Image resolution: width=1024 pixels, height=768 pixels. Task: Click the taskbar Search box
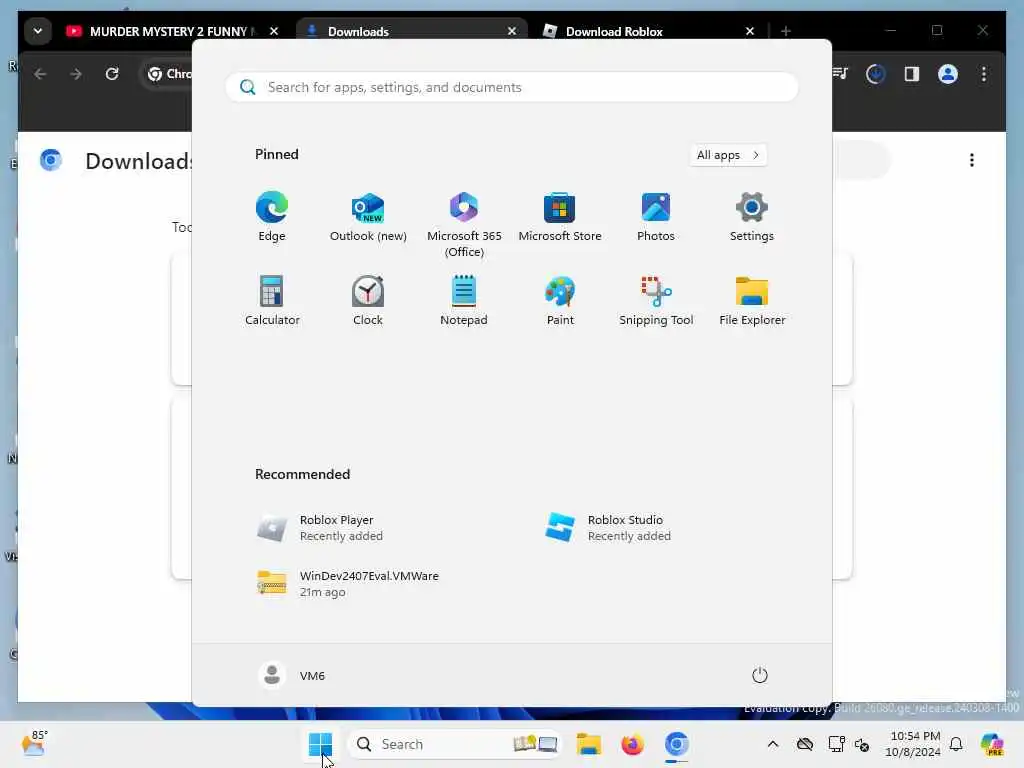coord(455,744)
